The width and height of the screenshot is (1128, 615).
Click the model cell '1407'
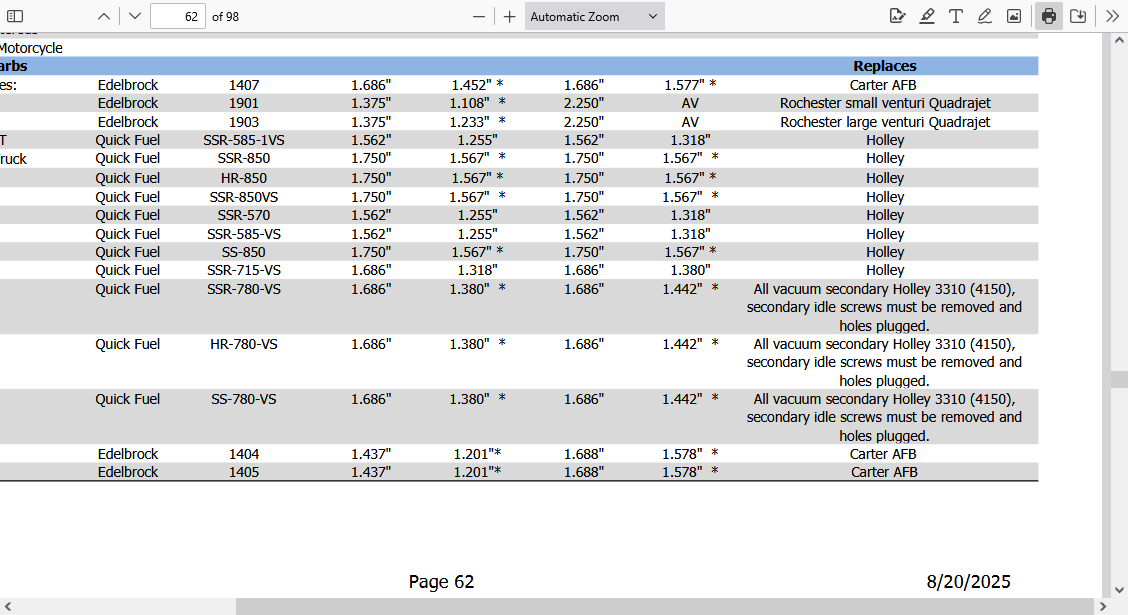(244, 85)
